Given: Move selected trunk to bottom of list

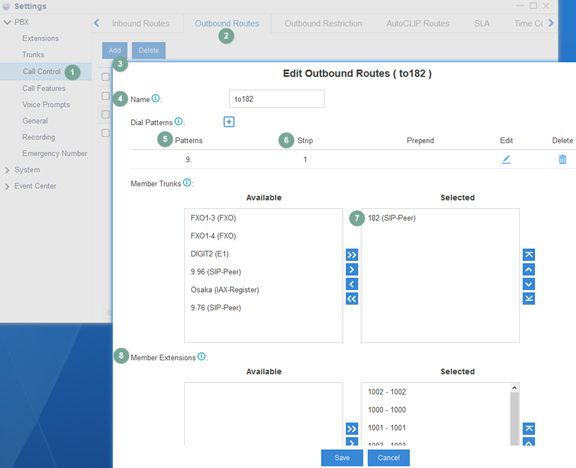Looking at the screenshot, I should click(529, 299).
